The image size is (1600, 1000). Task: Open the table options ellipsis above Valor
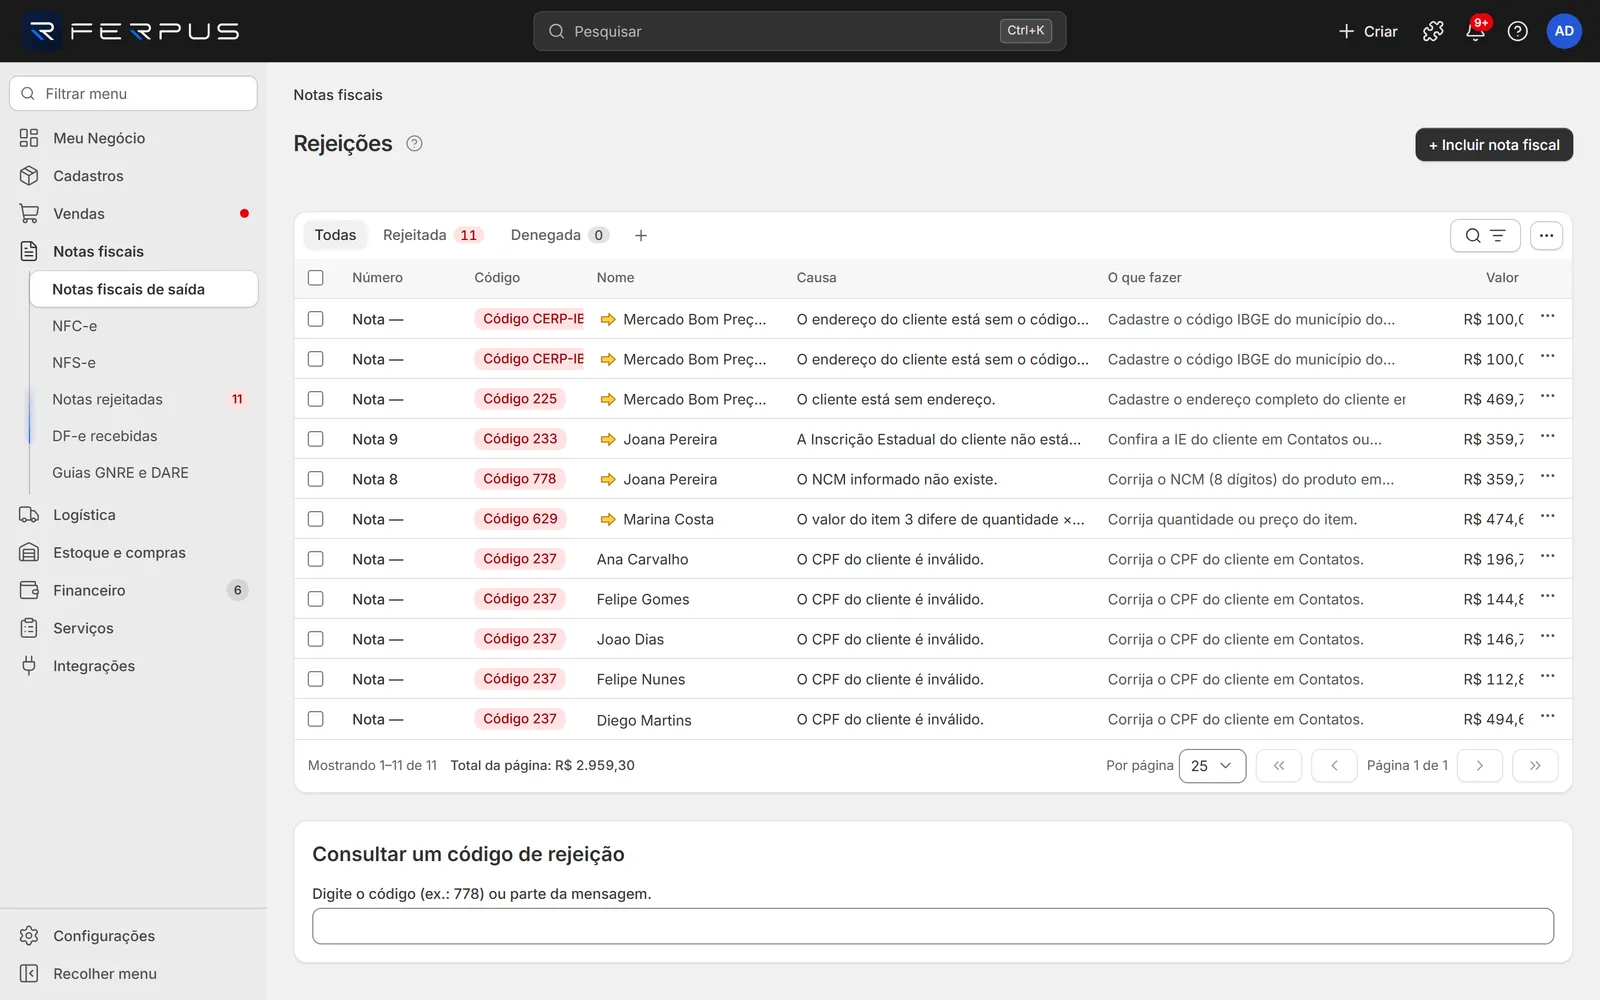point(1546,236)
